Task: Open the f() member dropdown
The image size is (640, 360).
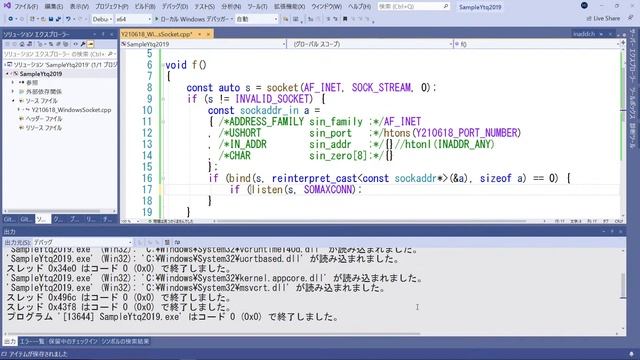Action: click(x=536, y=44)
